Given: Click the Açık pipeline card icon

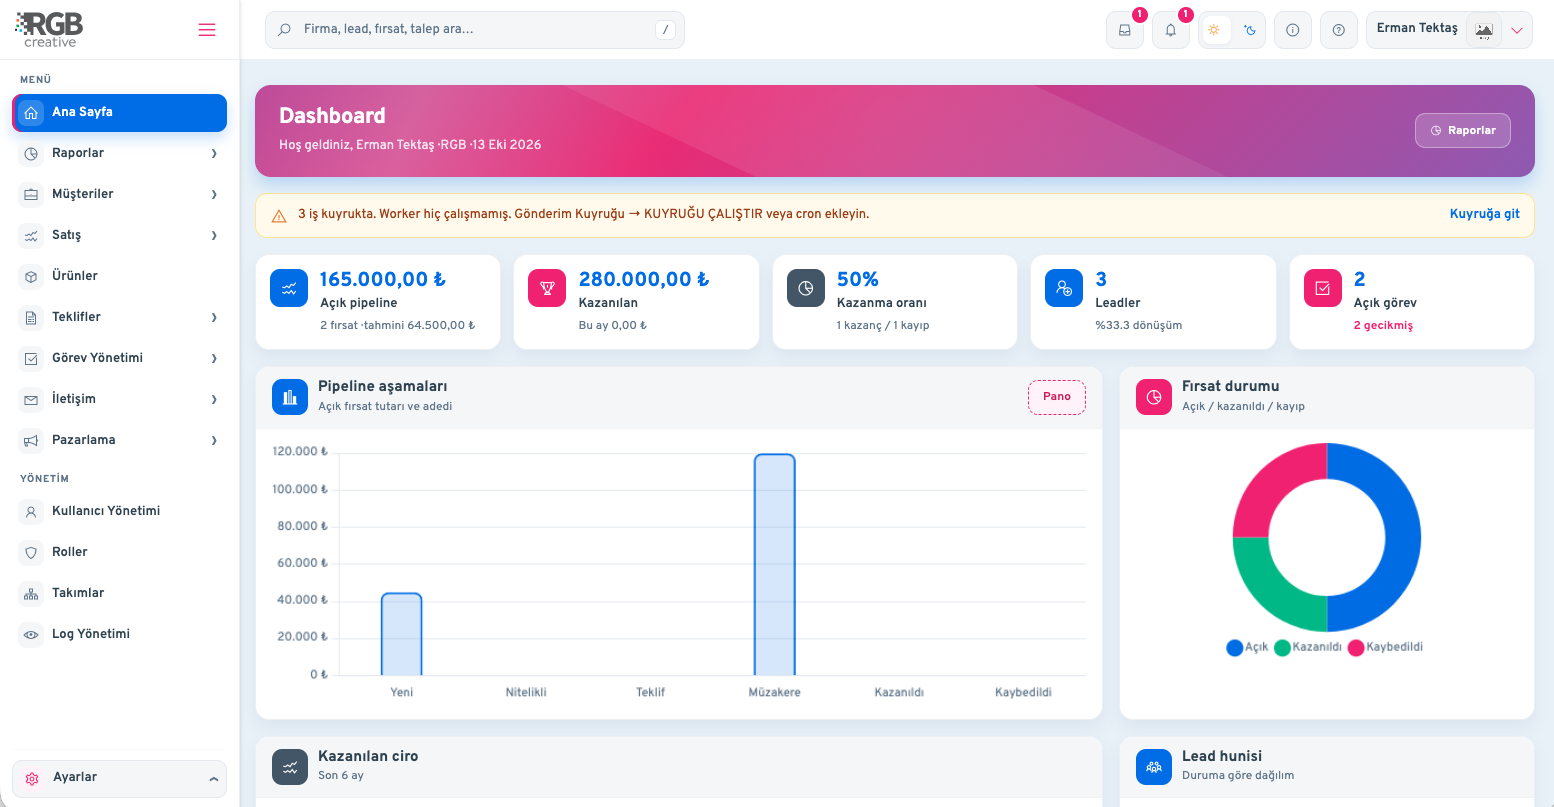Looking at the screenshot, I should (x=289, y=288).
